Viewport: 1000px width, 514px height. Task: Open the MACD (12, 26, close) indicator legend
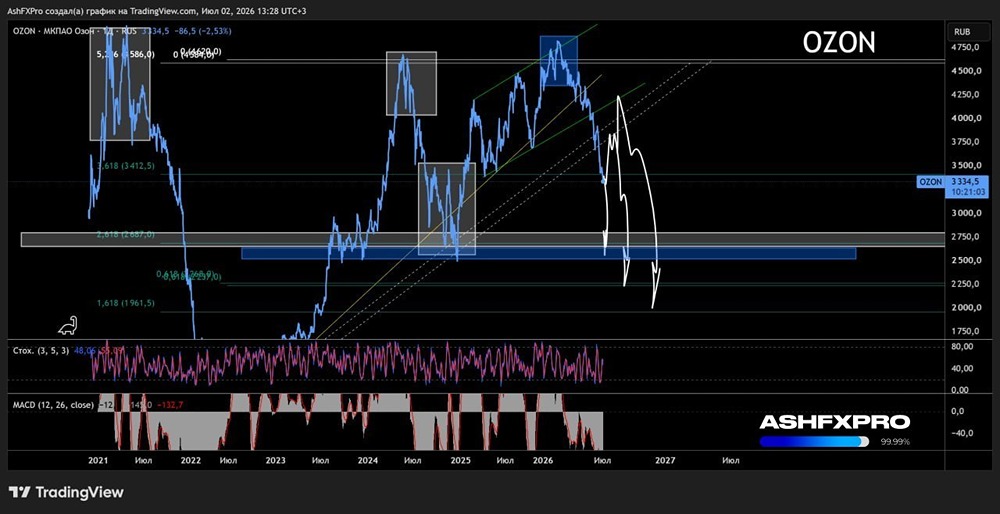click(54, 405)
